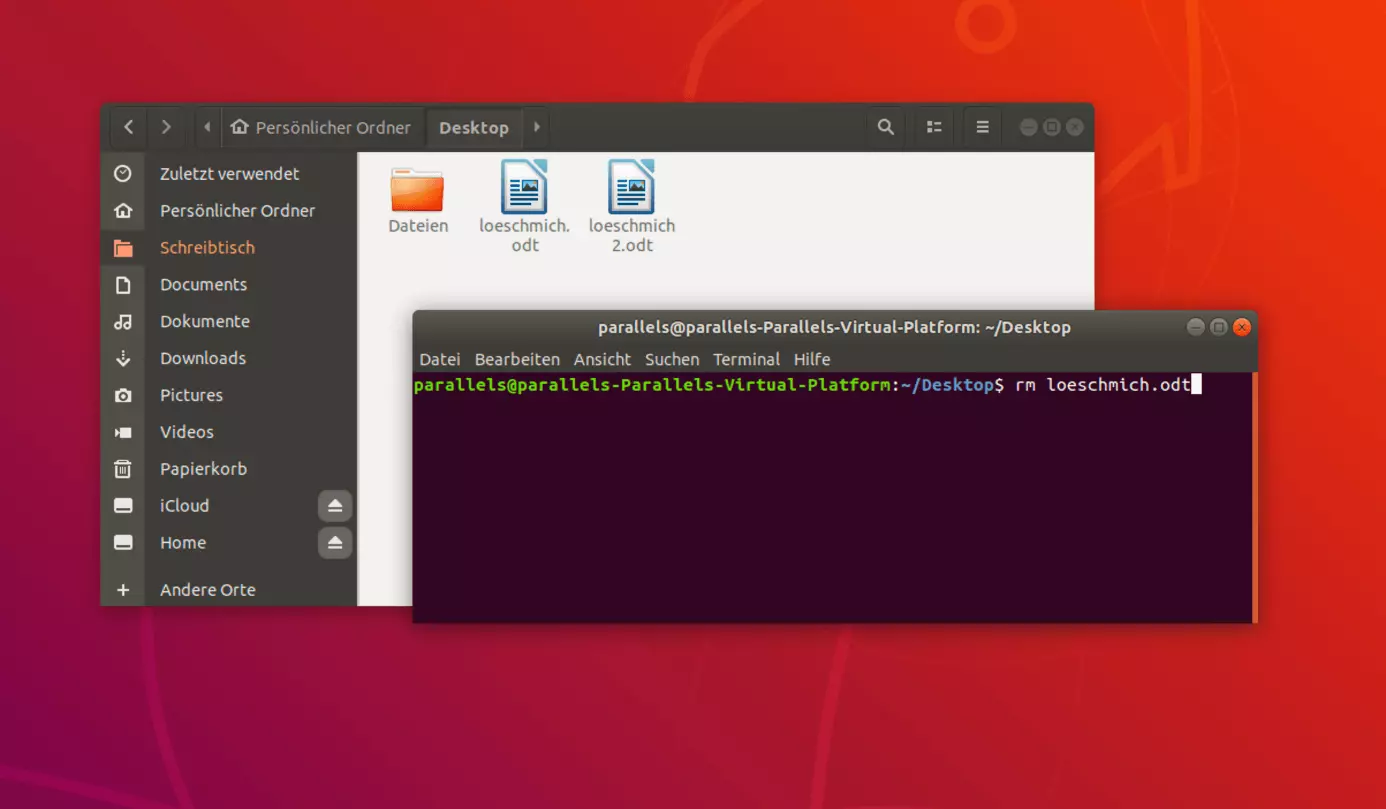Screen dimensions: 1386x809
Task: Click the loeschmich.odt file name label
Action: tap(524, 236)
